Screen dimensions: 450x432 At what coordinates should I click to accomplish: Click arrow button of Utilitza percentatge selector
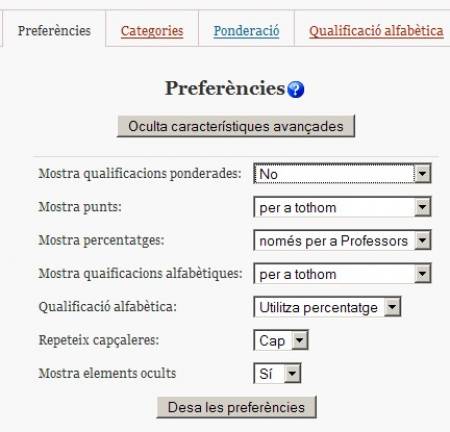coord(392,307)
